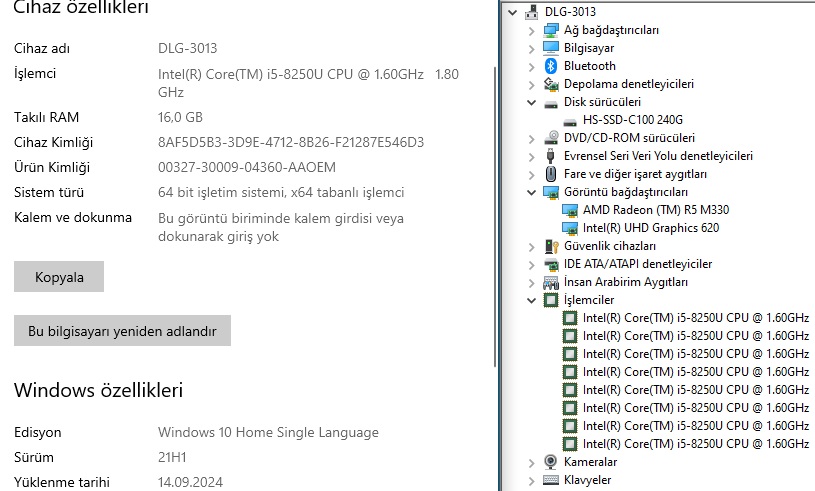Viewport: 815px width, 491px height.
Task: Click the Güvenlik cihazları key icon
Action: [x=551, y=246]
